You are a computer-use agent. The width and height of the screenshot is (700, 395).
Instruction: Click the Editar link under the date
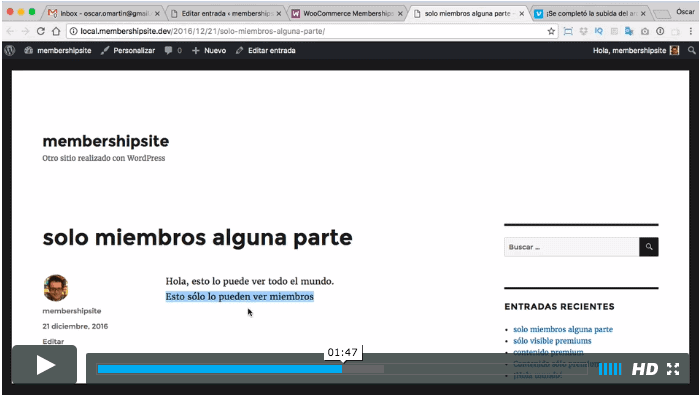click(x=53, y=341)
